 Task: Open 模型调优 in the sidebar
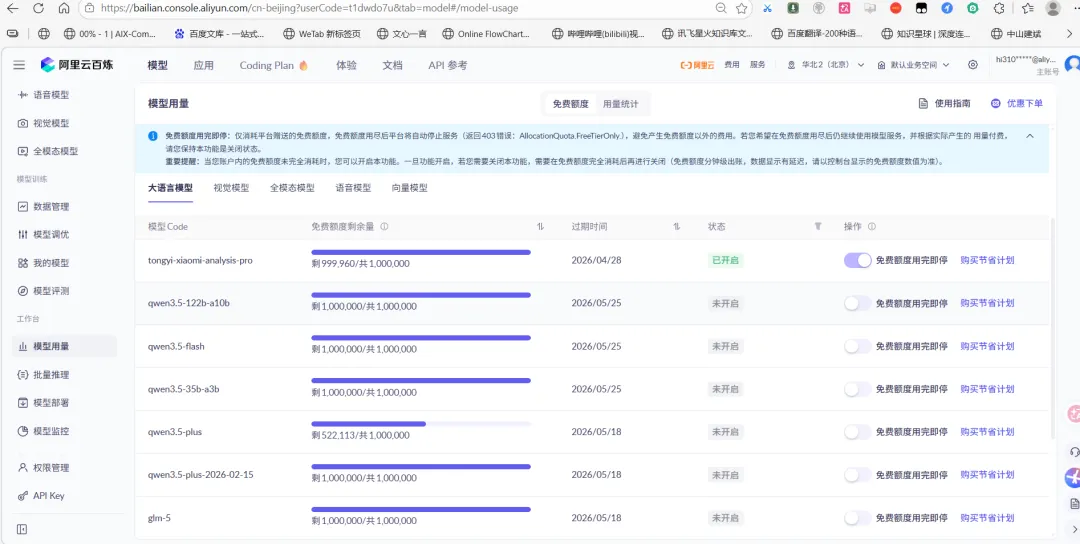pyautogui.click(x=43, y=235)
